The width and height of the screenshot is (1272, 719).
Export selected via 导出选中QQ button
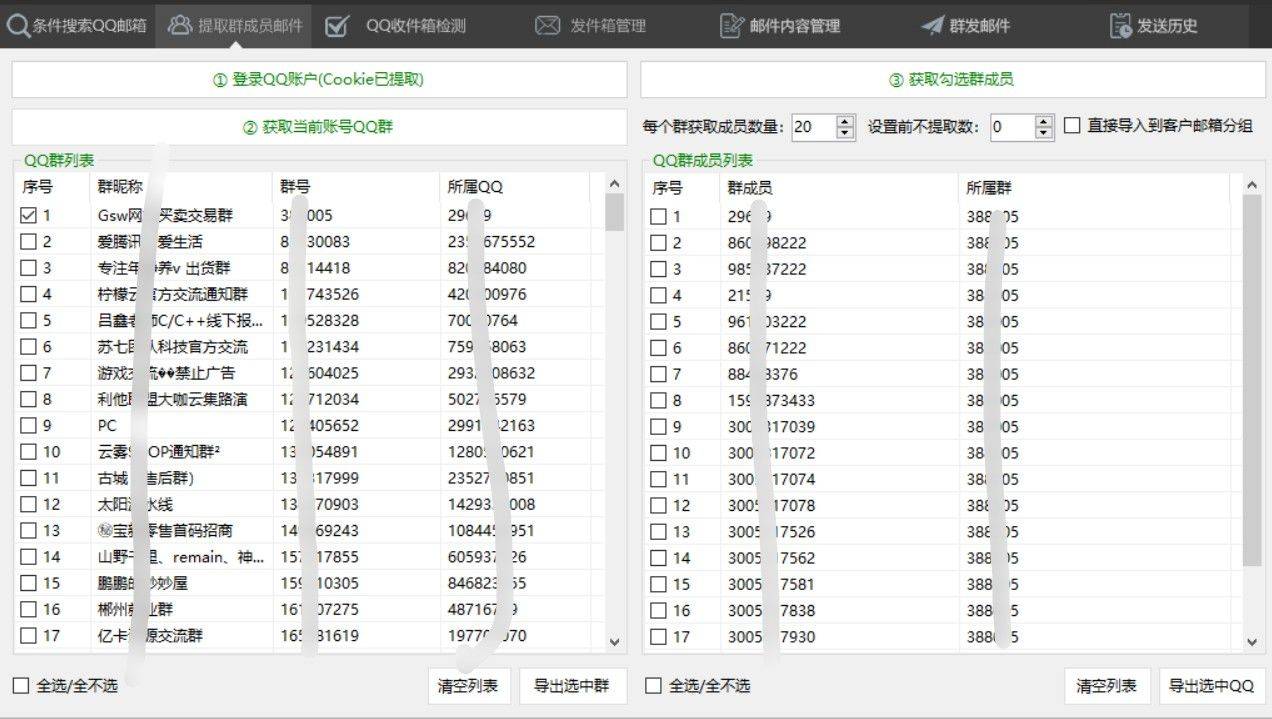[x=1211, y=686]
